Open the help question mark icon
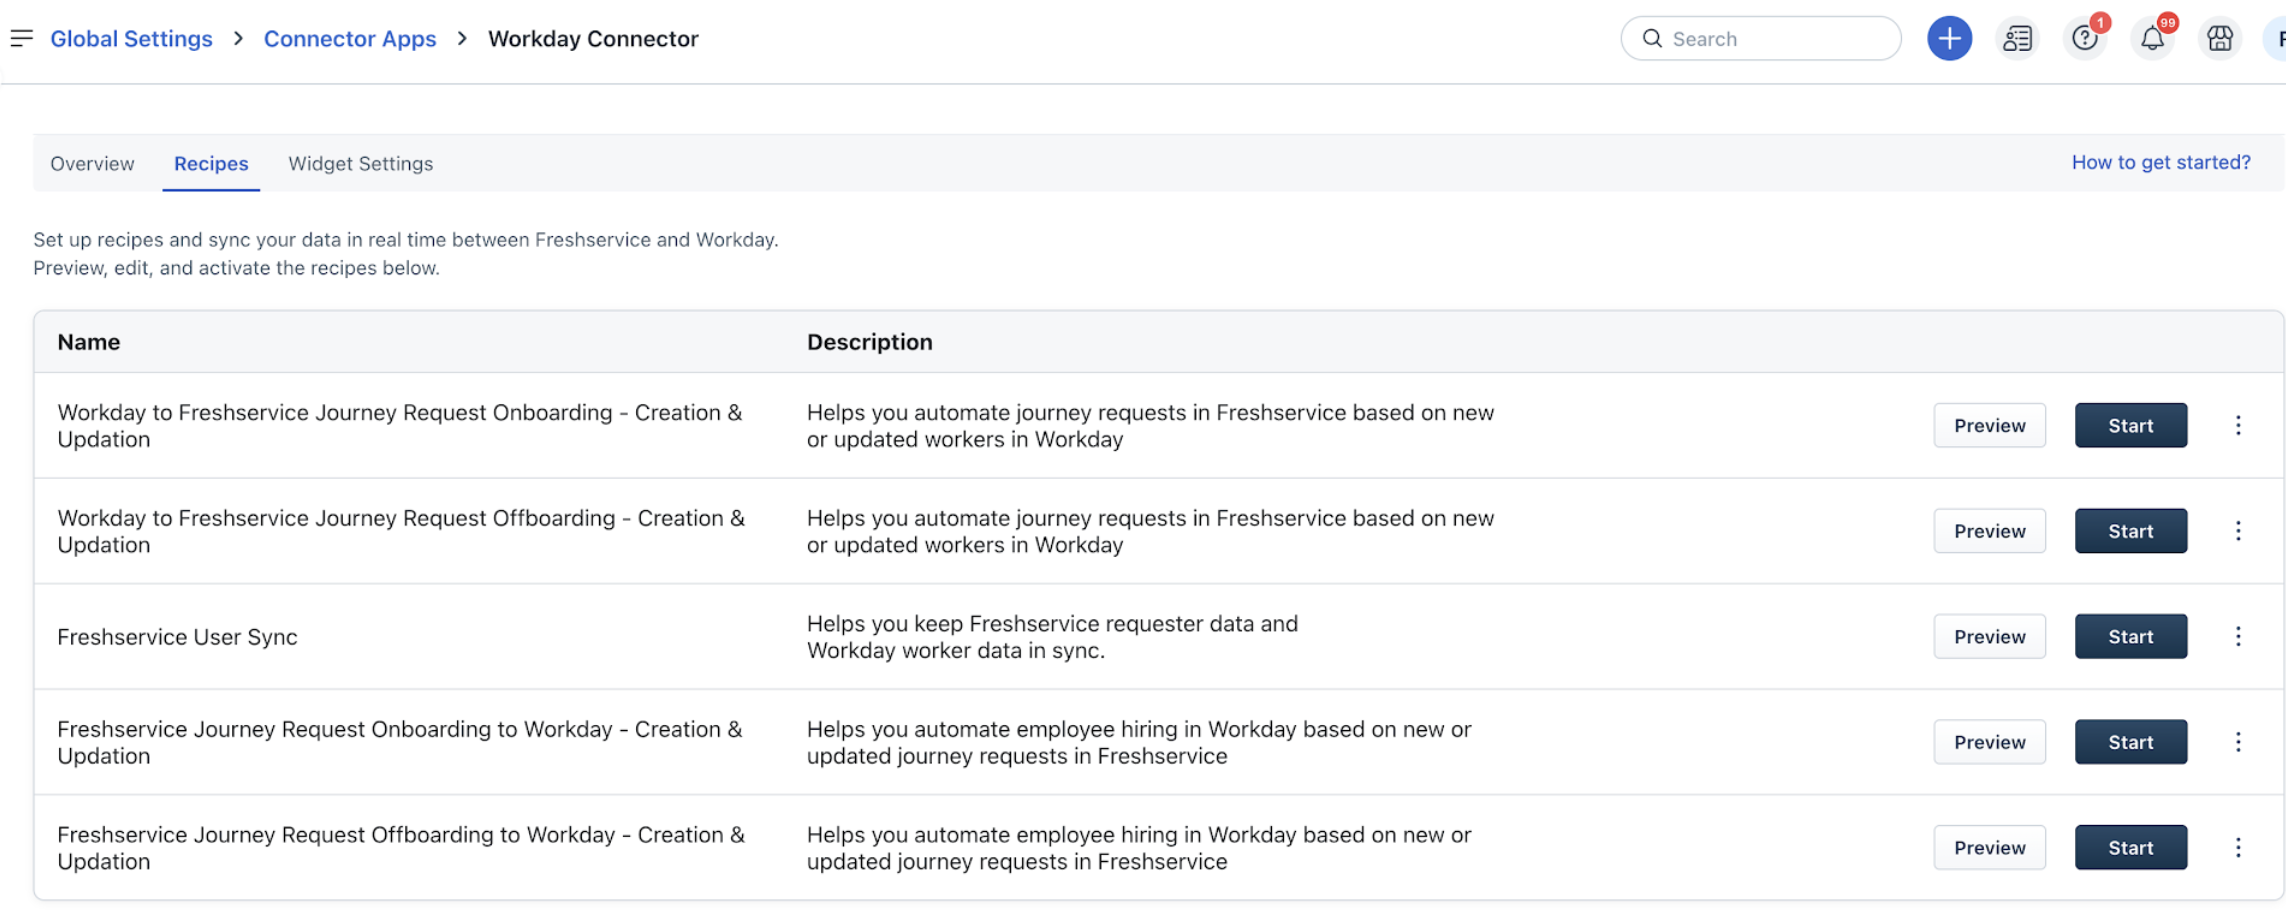The width and height of the screenshot is (2286, 920). click(2085, 38)
